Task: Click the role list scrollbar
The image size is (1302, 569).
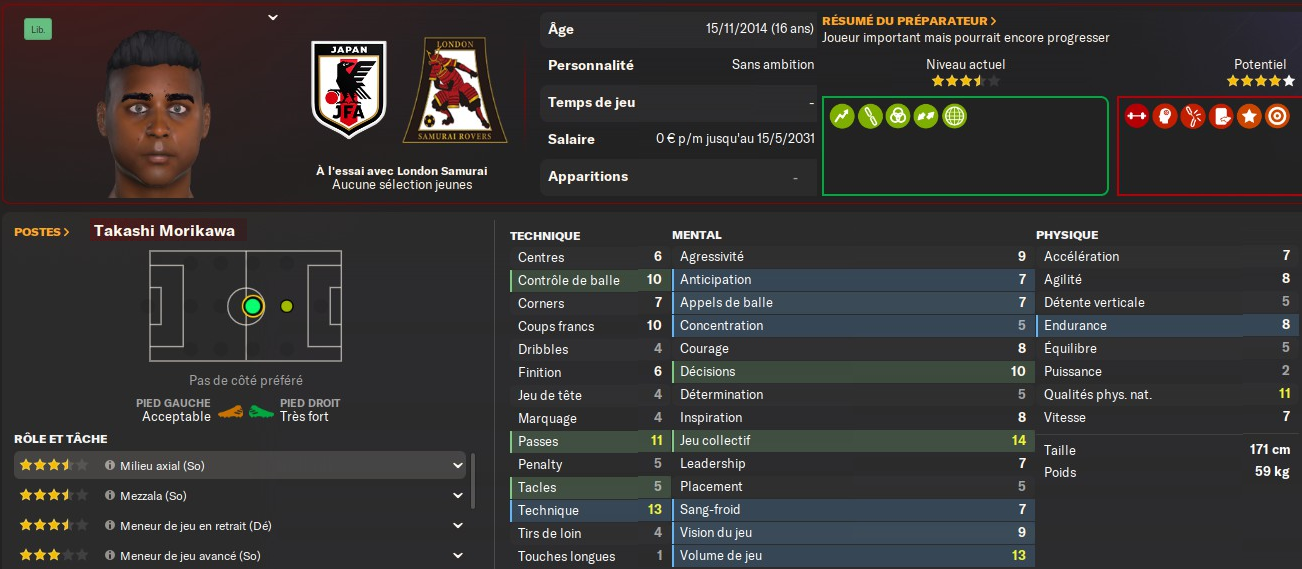Action: click(473, 480)
